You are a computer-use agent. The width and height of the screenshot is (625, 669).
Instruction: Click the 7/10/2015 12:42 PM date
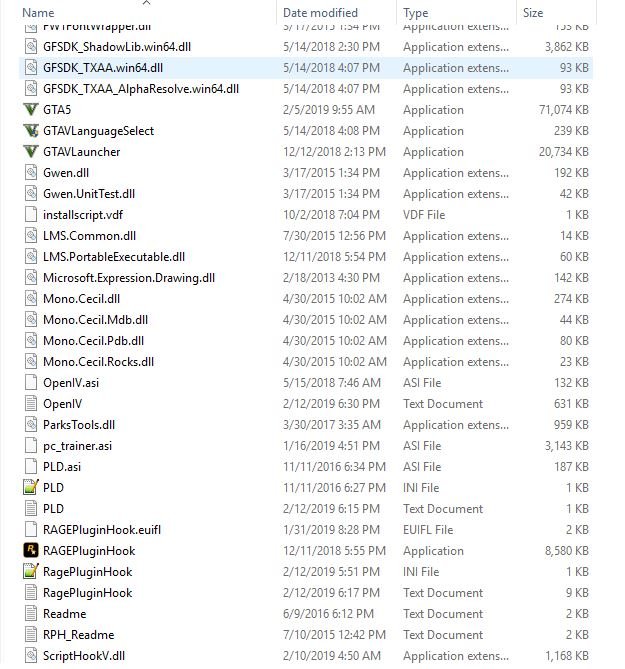(334, 634)
